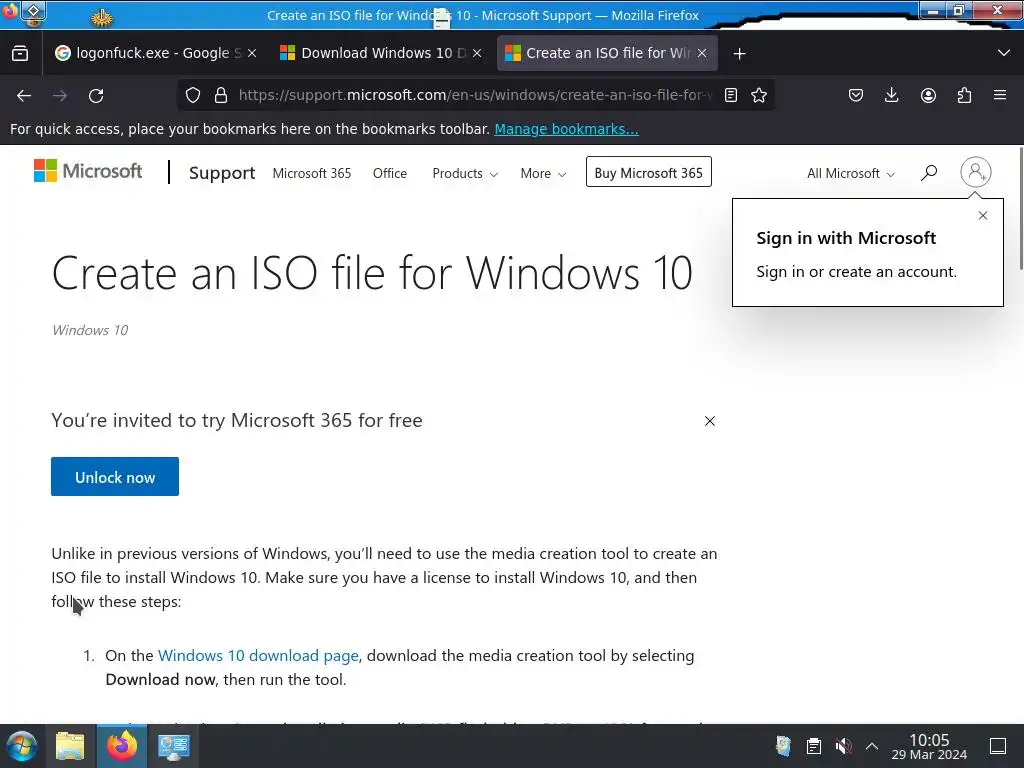Open Microsoft 365 in the nav bar
Viewport: 1024px width, 768px height.
(312, 173)
